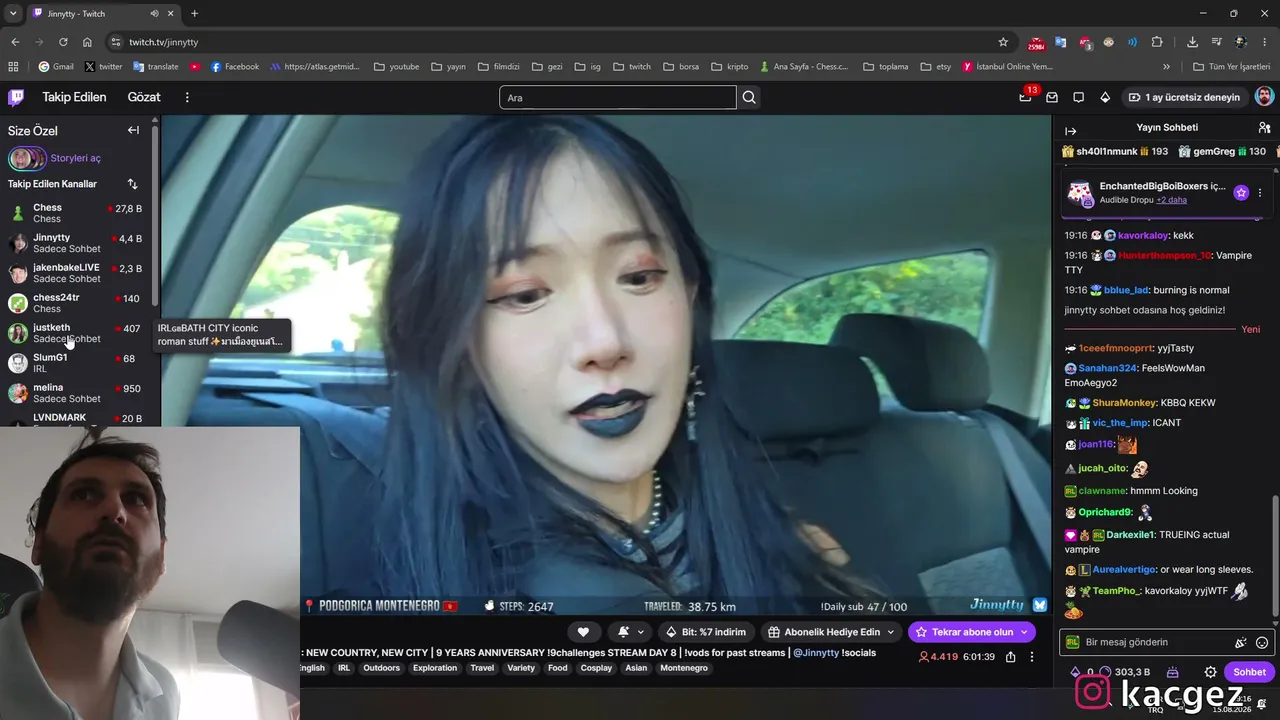This screenshot has width=1280, height=720.
Task: Open the Twitch inbox icon
Action: [x=1052, y=97]
